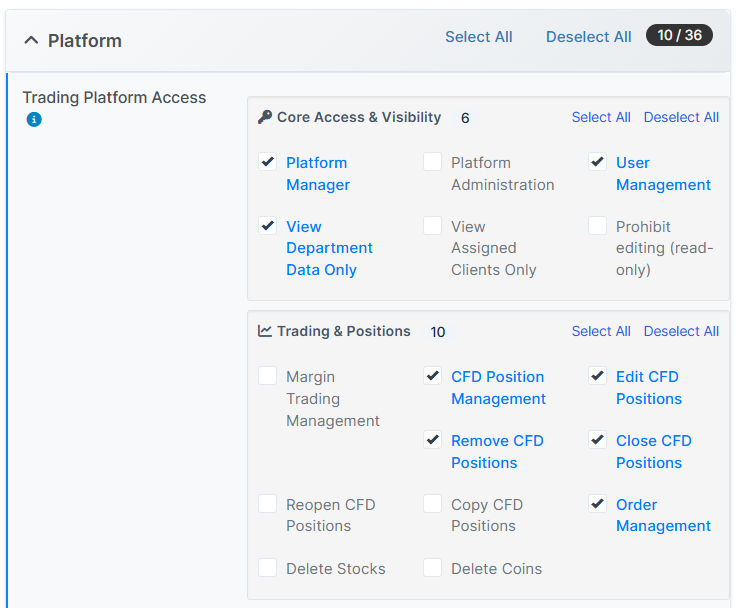Screen dimensions: 741x608
Task: Enable the Copy CFD Positions option
Action: (x=432, y=504)
